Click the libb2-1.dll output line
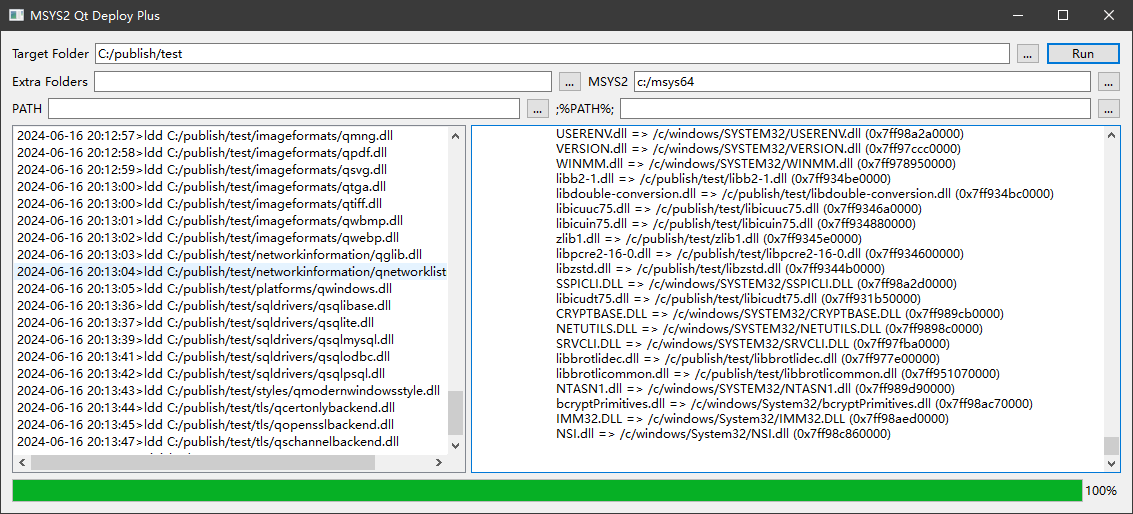 pyautogui.click(x=723, y=179)
